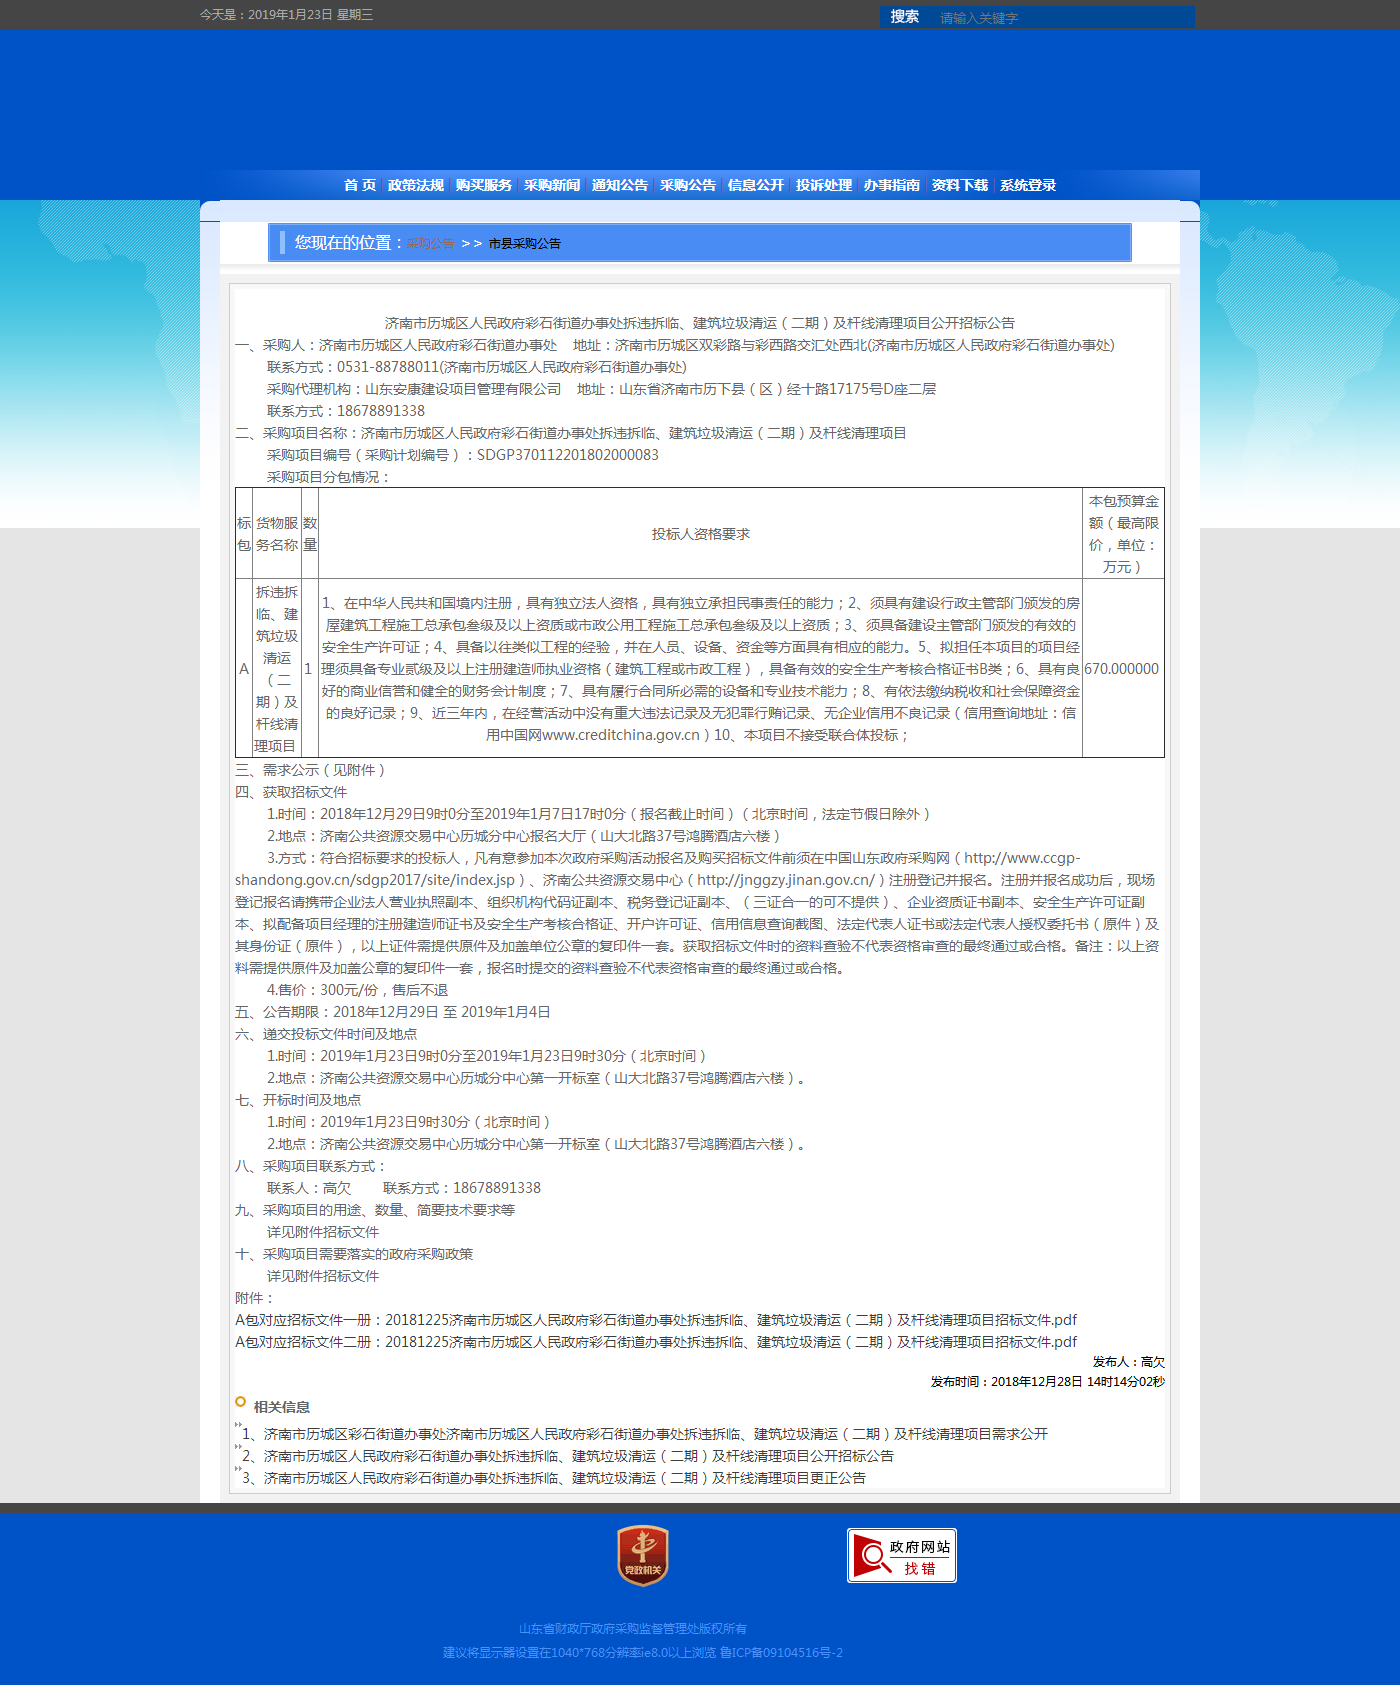The image size is (1400, 1685).
Task: Download A包对应招标文件二册 pdf attachment
Action: coord(656,1342)
